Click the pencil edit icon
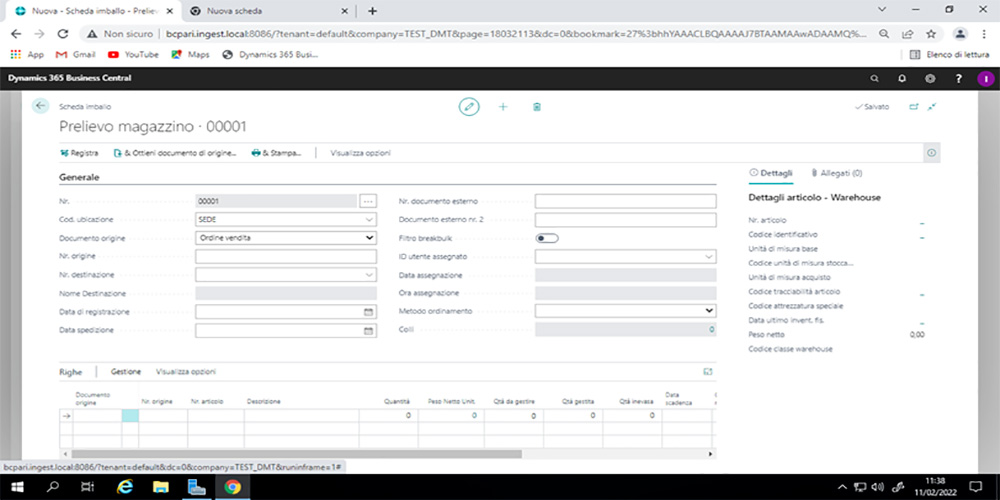The height and width of the screenshot is (500, 1000). click(469, 106)
